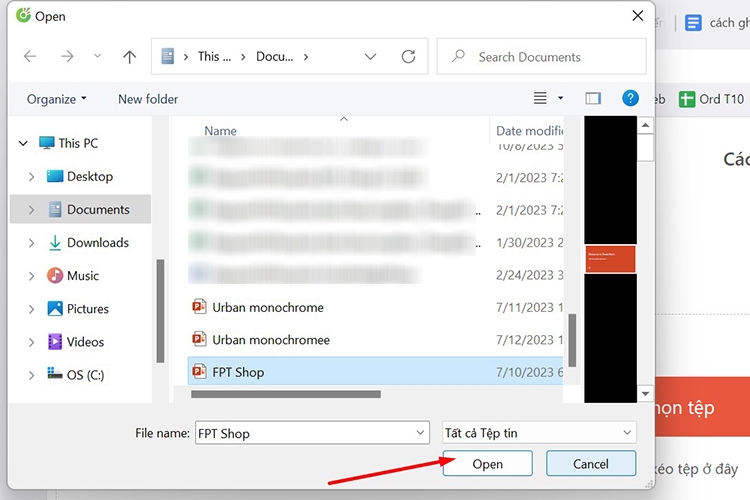Sort files by Name column header
The width and height of the screenshot is (750, 500).
click(220, 131)
